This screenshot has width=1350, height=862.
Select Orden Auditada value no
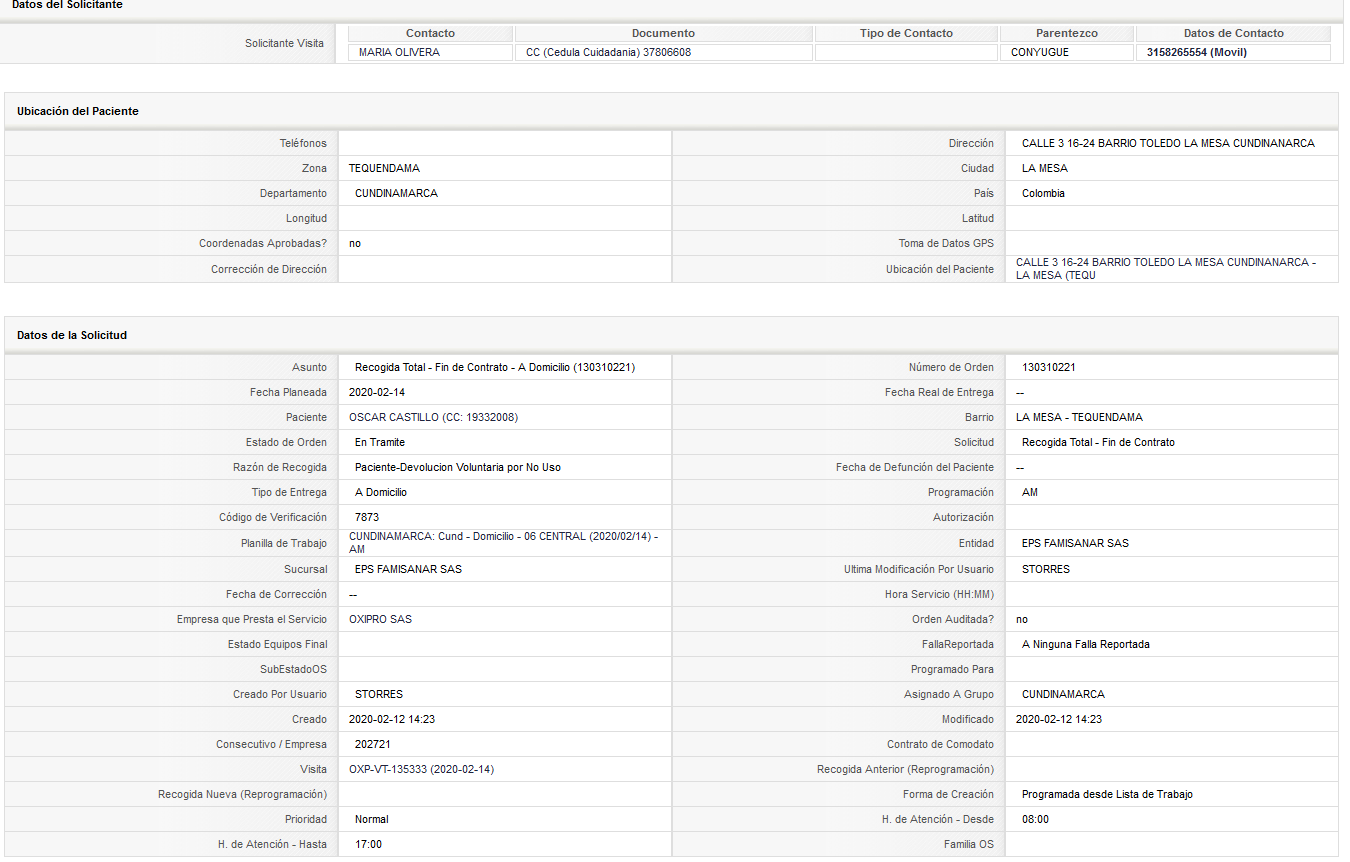[x=1022, y=619]
